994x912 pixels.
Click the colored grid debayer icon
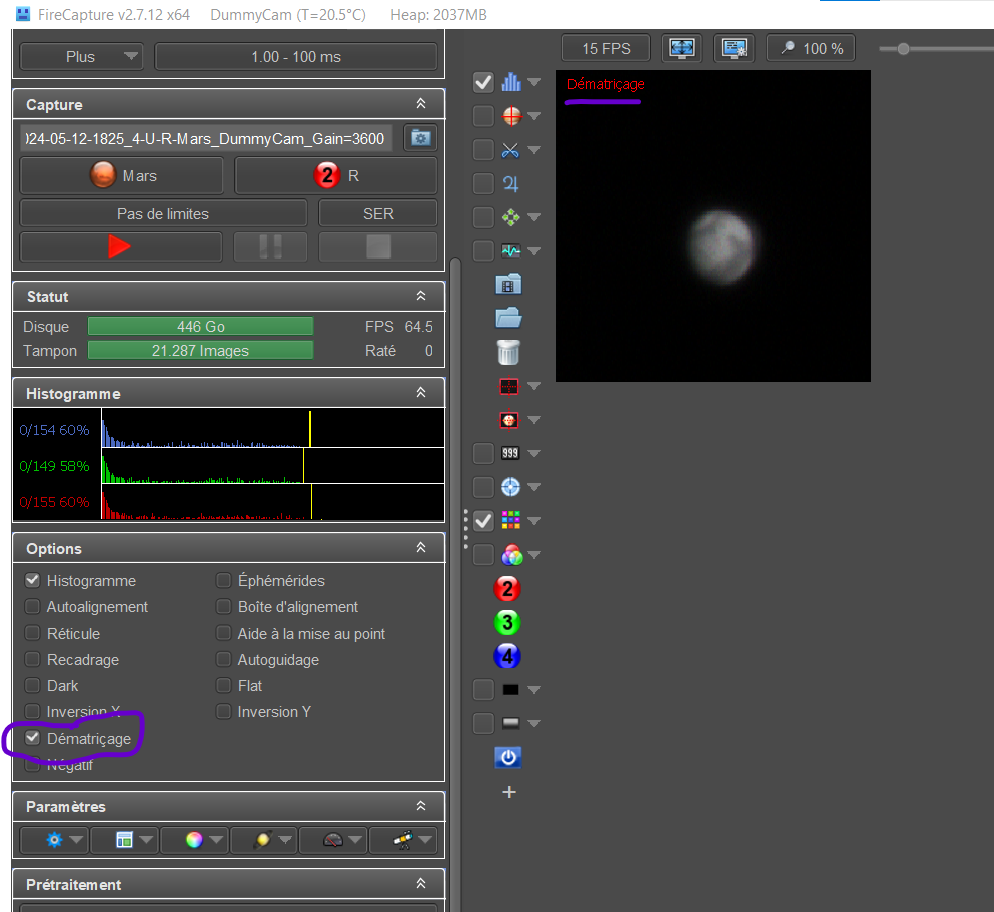point(510,520)
